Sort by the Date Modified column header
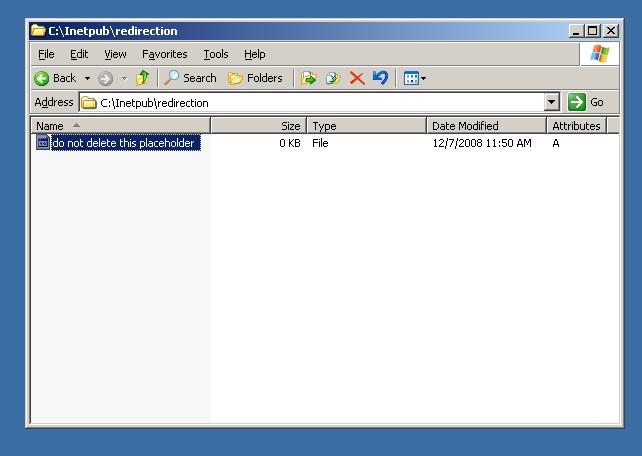The height and width of the screenshot is (456, 642). point(486,126)
